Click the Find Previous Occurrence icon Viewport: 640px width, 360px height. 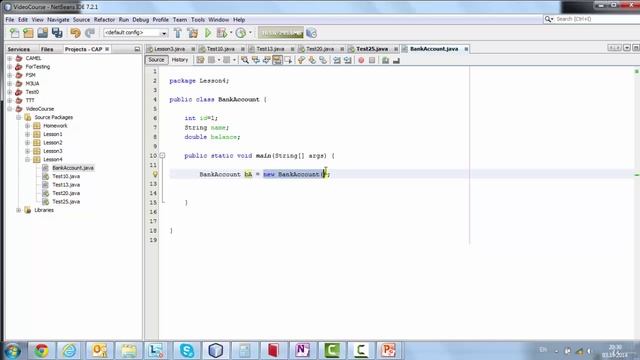coord(256,60)
